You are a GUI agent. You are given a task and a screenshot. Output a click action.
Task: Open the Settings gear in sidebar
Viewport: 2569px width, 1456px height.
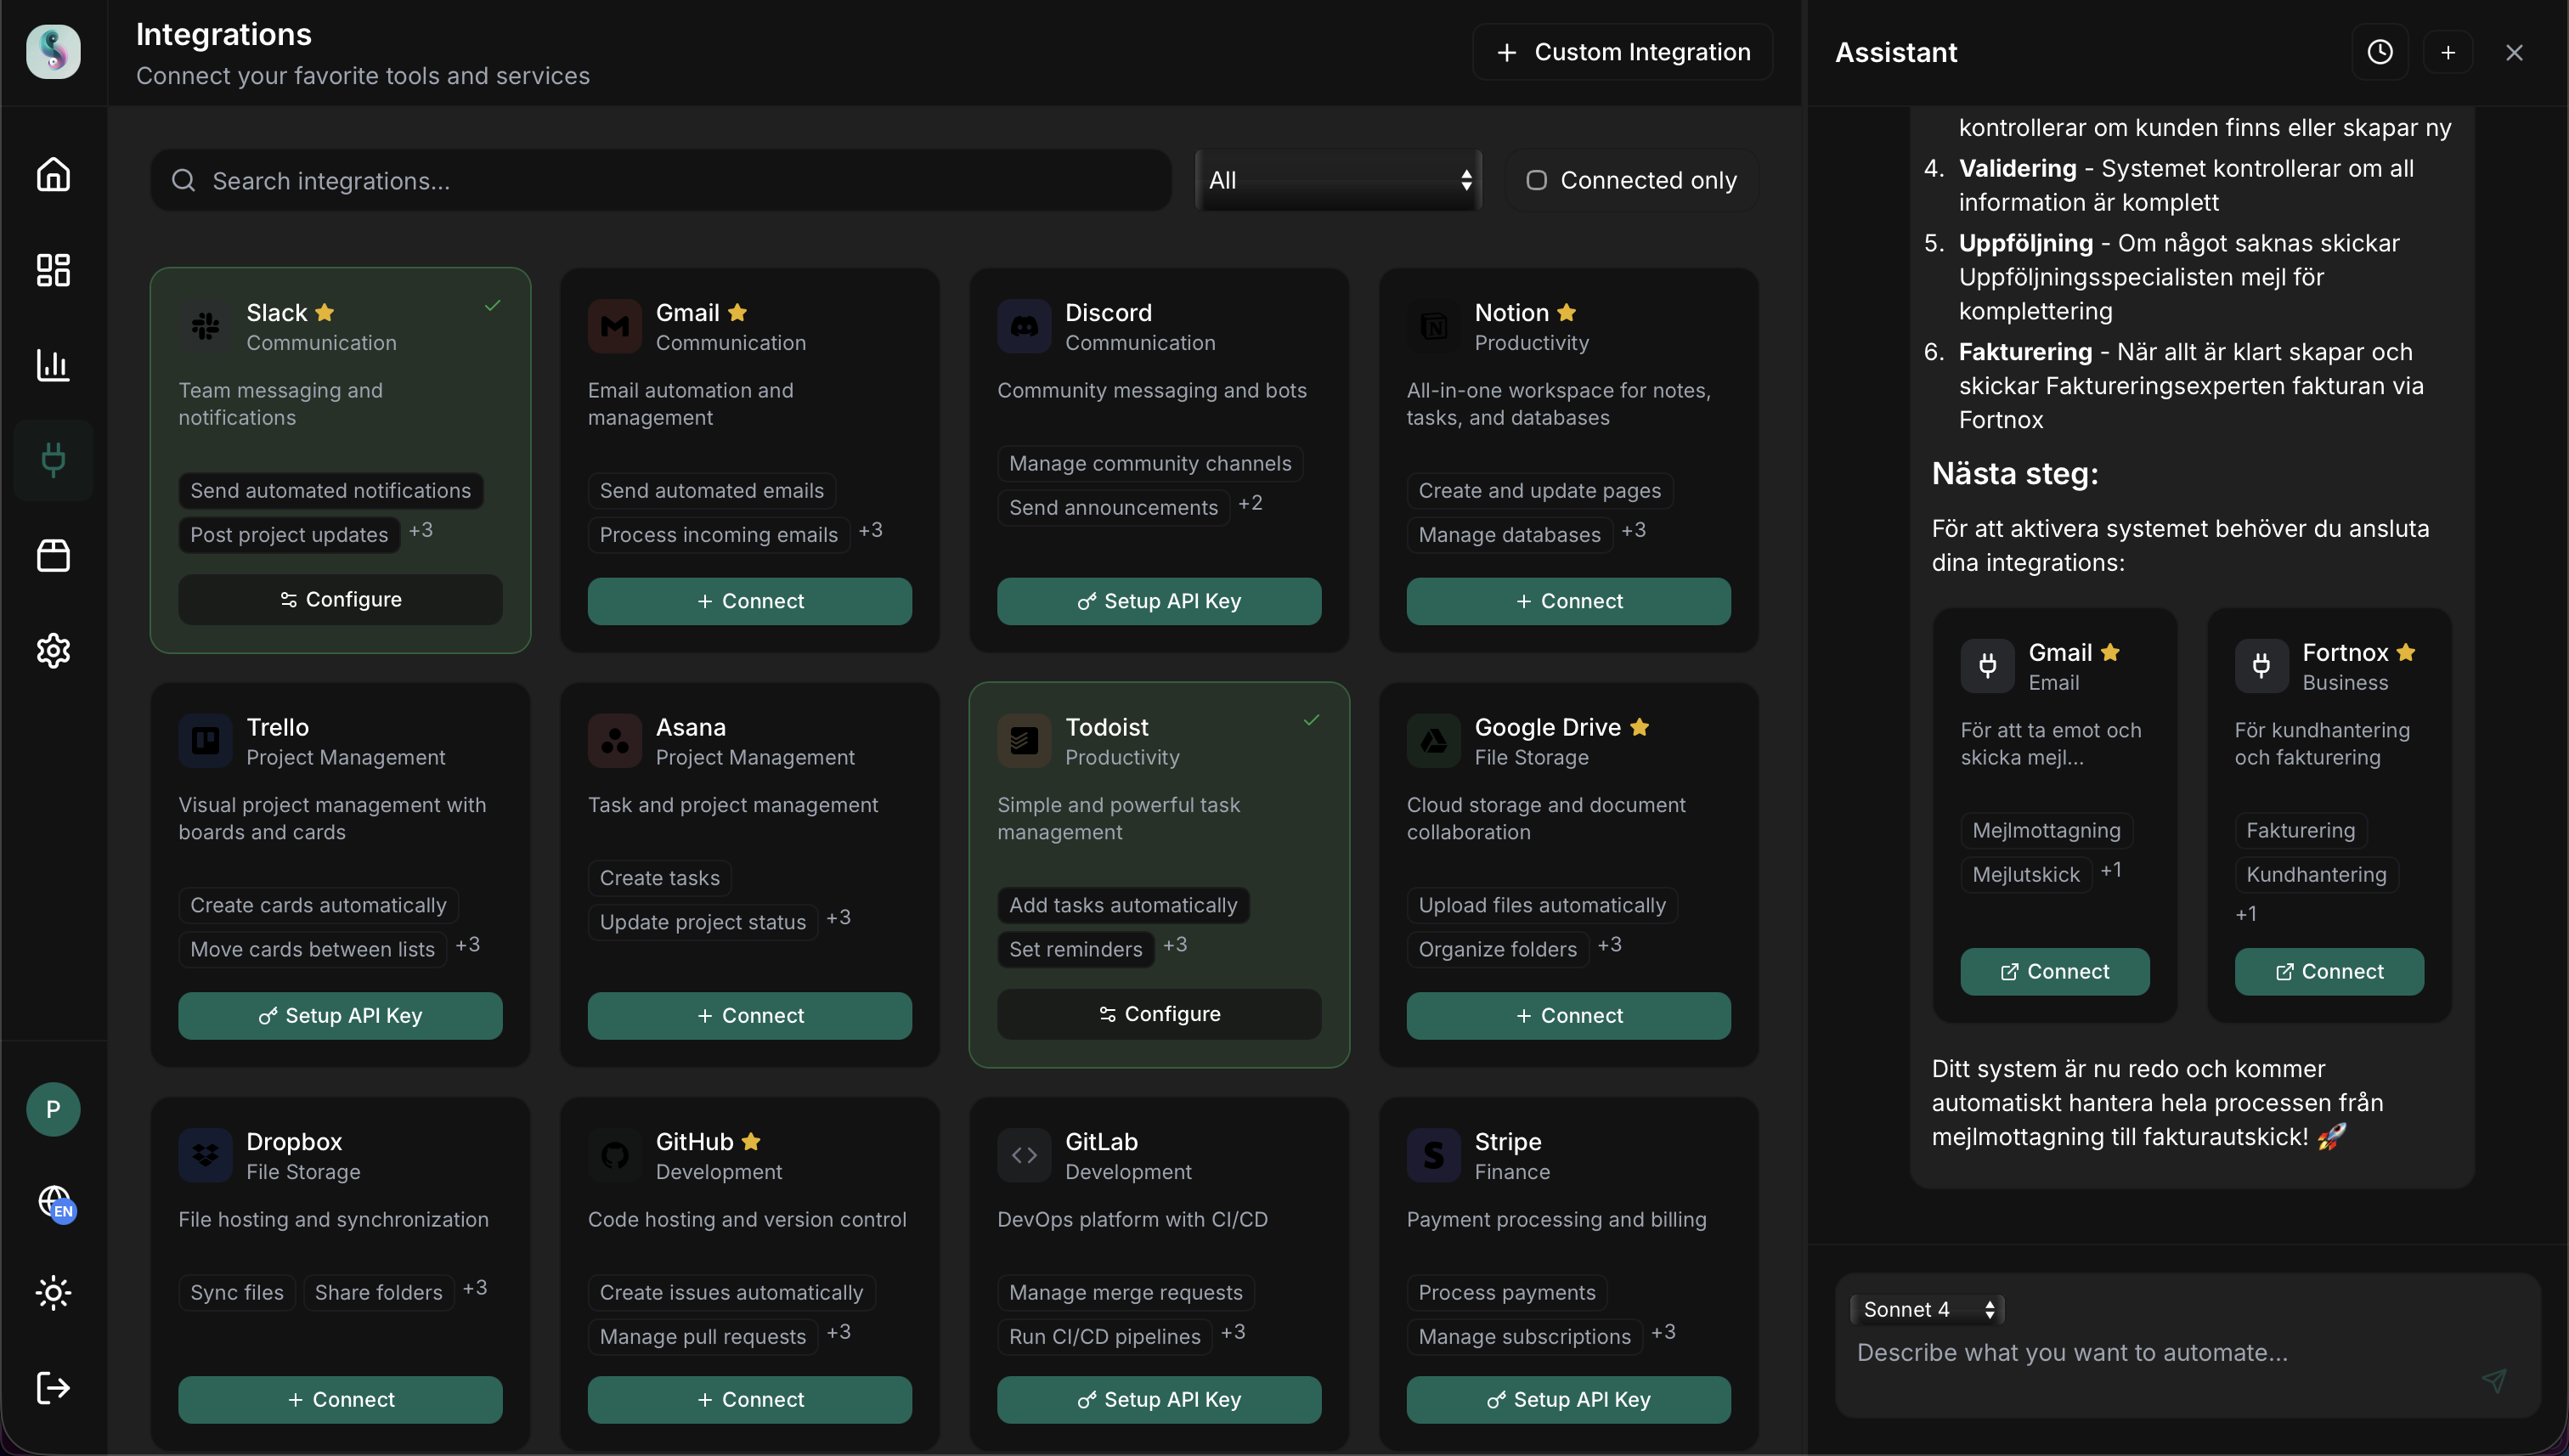53,651
